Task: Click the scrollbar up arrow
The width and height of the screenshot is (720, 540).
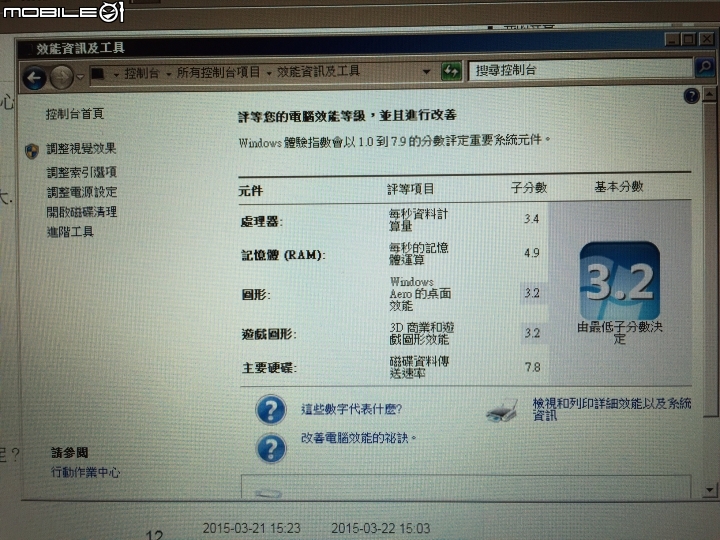Action: [x=710, y=95]
